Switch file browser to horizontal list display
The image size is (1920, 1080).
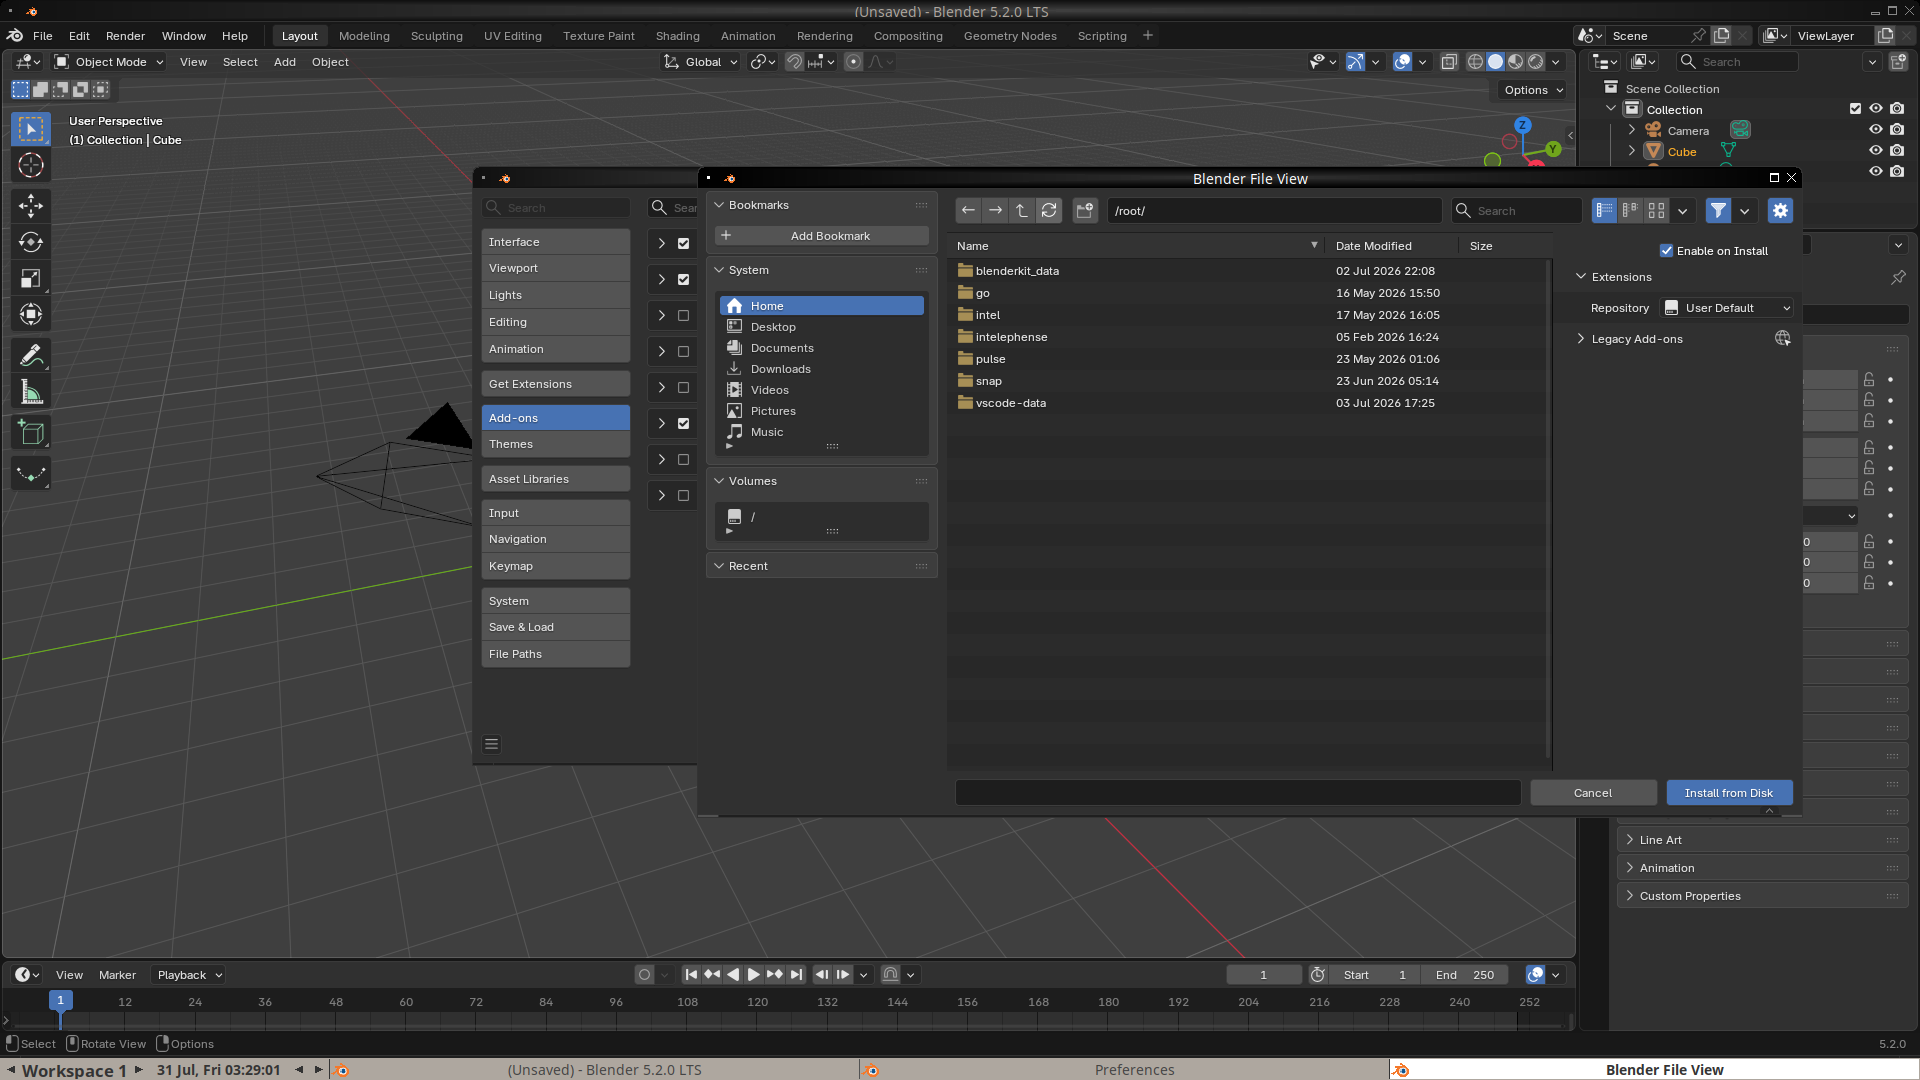(1631, 211)
